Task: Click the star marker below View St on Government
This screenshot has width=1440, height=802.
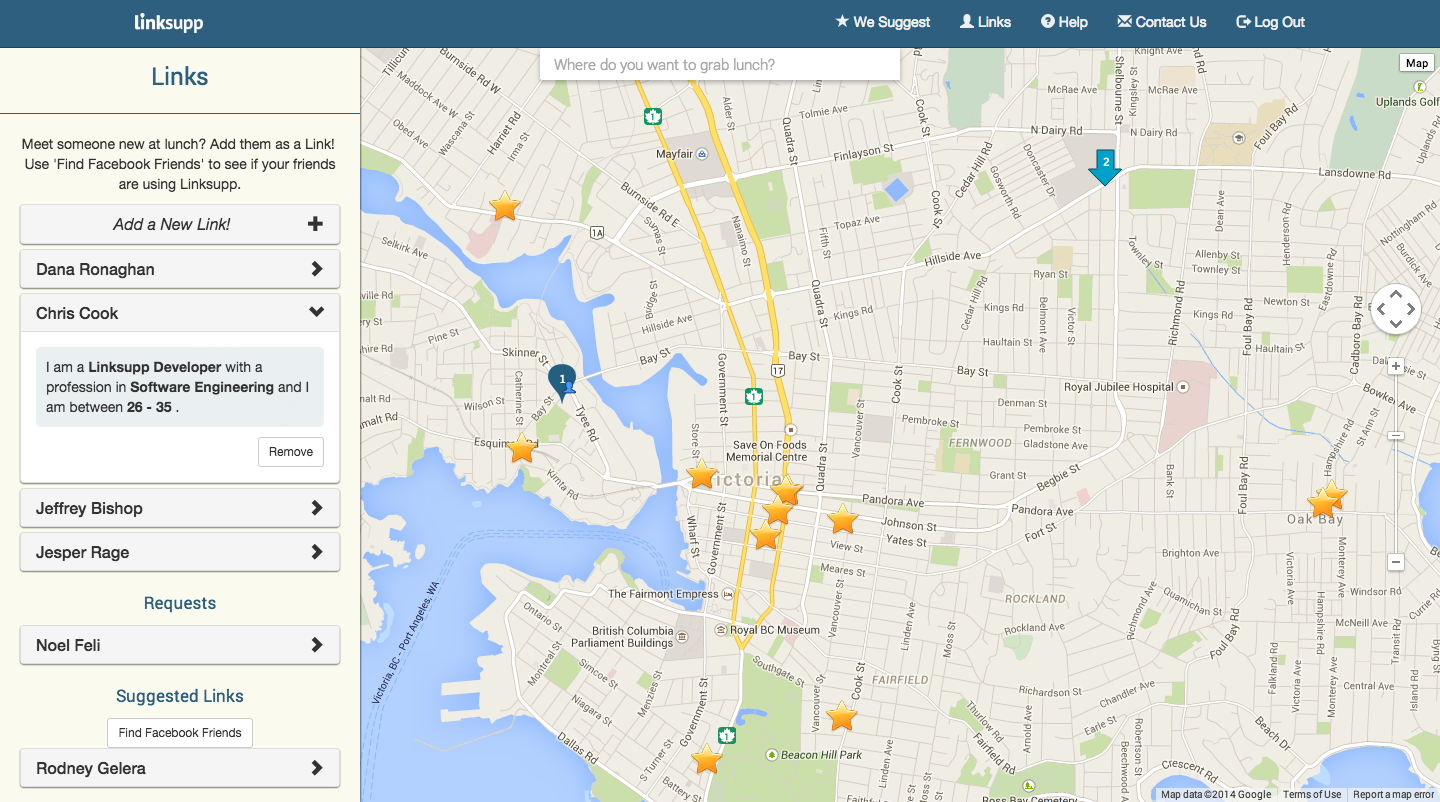Action: 765,536
